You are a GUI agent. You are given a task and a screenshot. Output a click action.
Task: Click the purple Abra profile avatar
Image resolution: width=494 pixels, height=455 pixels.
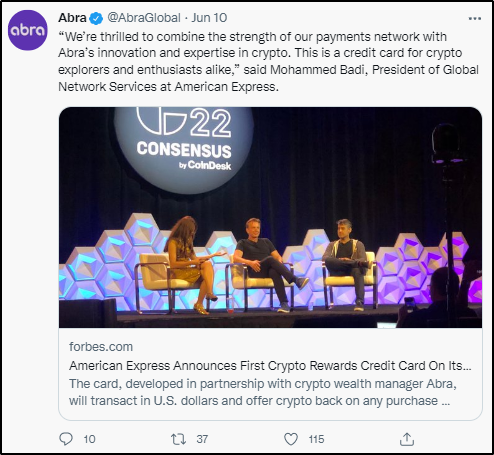point(28,30)
